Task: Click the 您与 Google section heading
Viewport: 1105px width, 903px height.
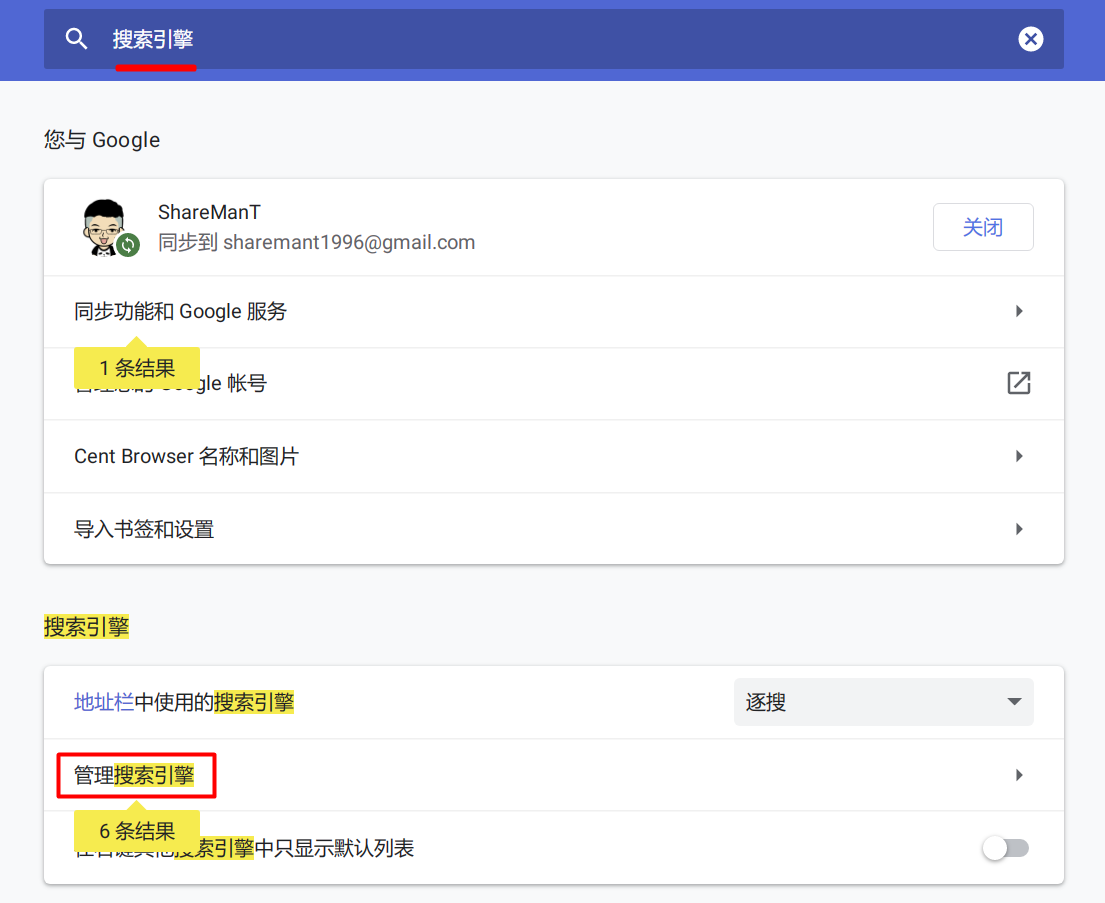Action: point(102,140)
